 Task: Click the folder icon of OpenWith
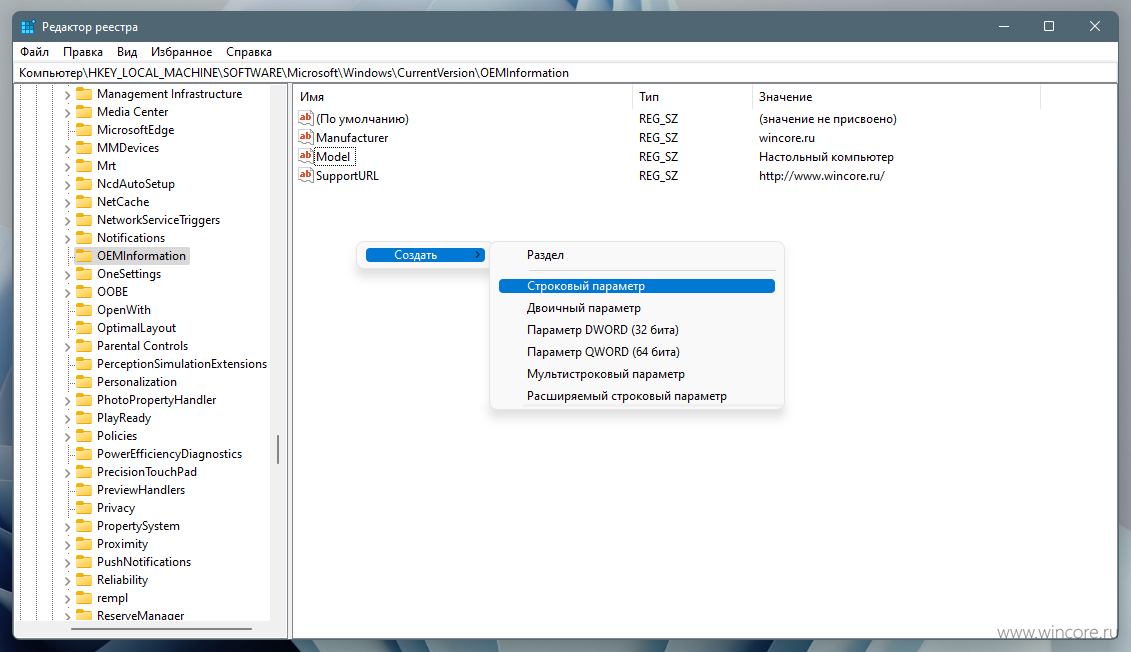[x=84, y=309]
